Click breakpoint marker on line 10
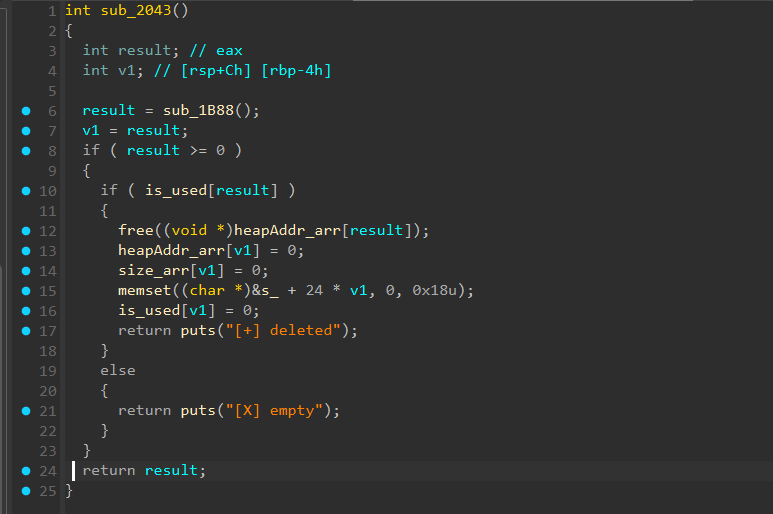Image resolution: width=773 pixels, height=514 pixels. tap(27, 191)
